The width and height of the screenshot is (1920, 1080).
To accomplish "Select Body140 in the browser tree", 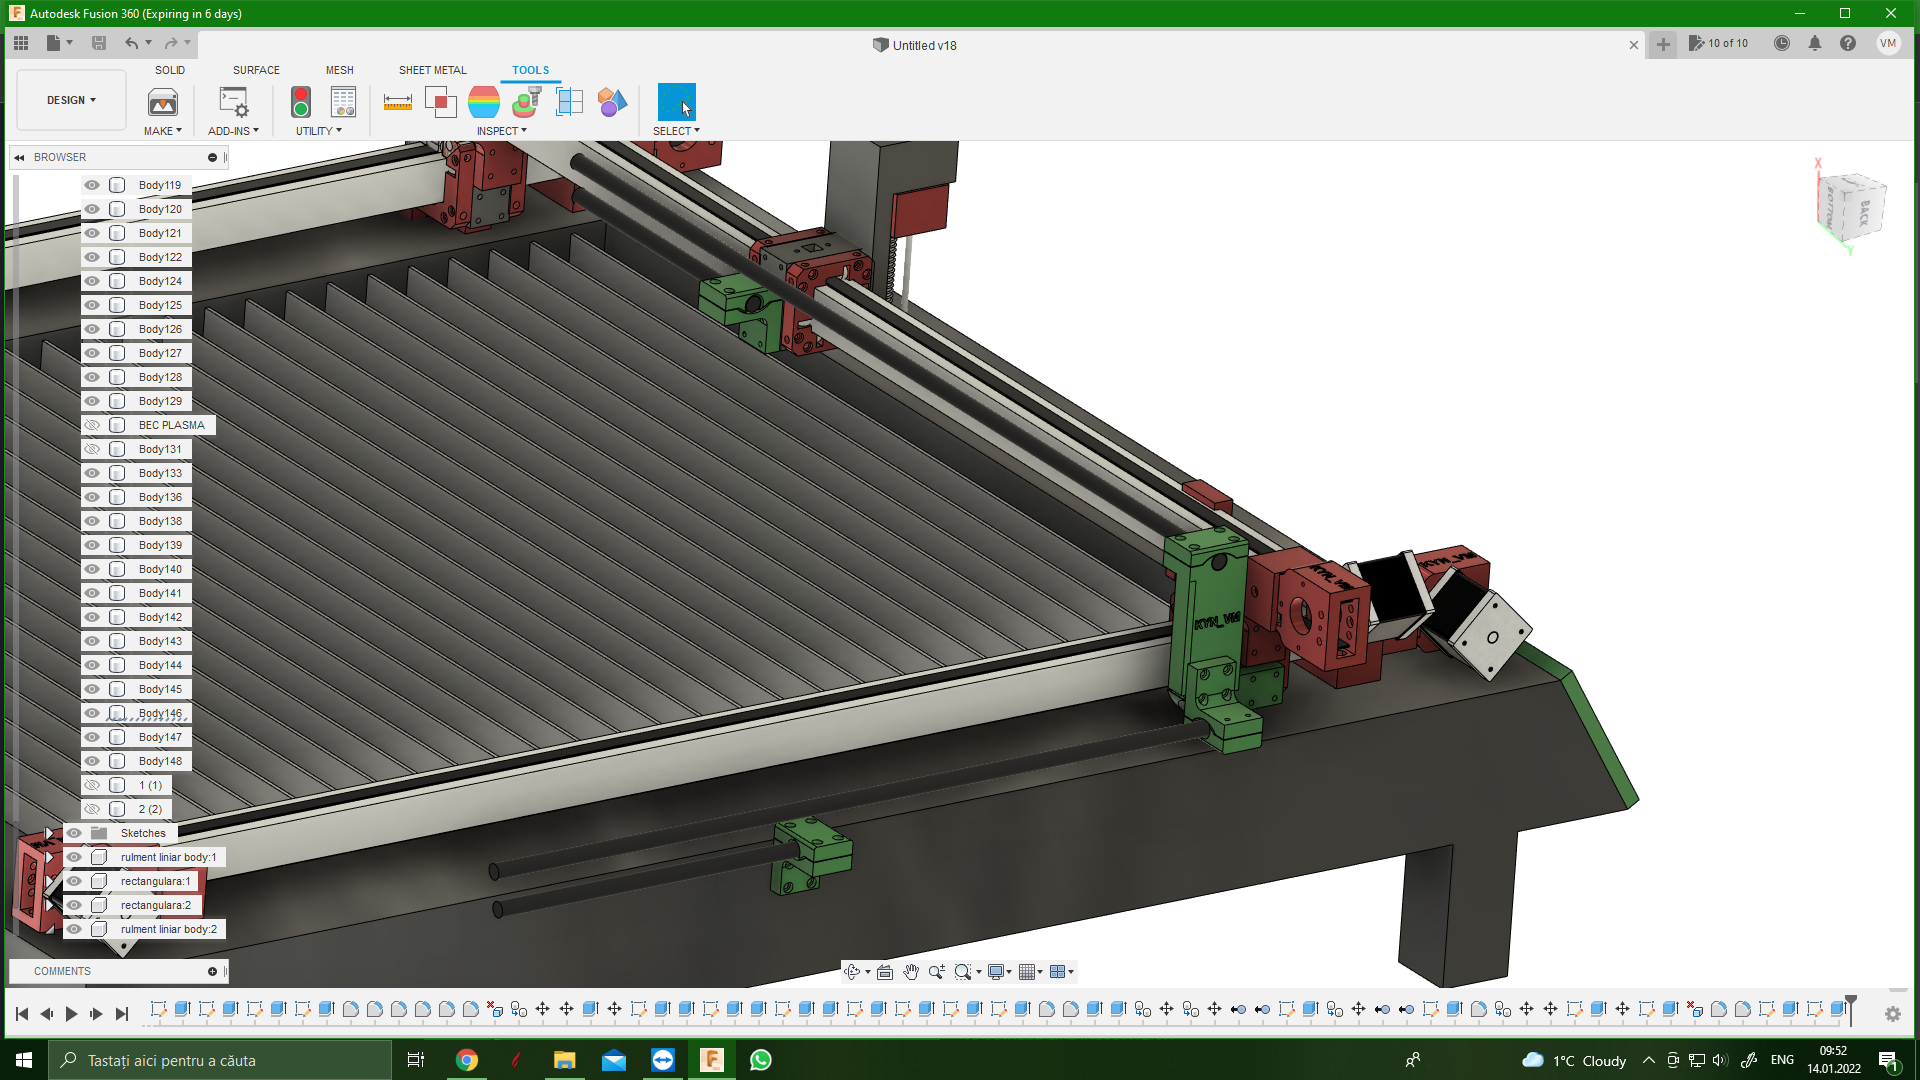I will 160,569.
